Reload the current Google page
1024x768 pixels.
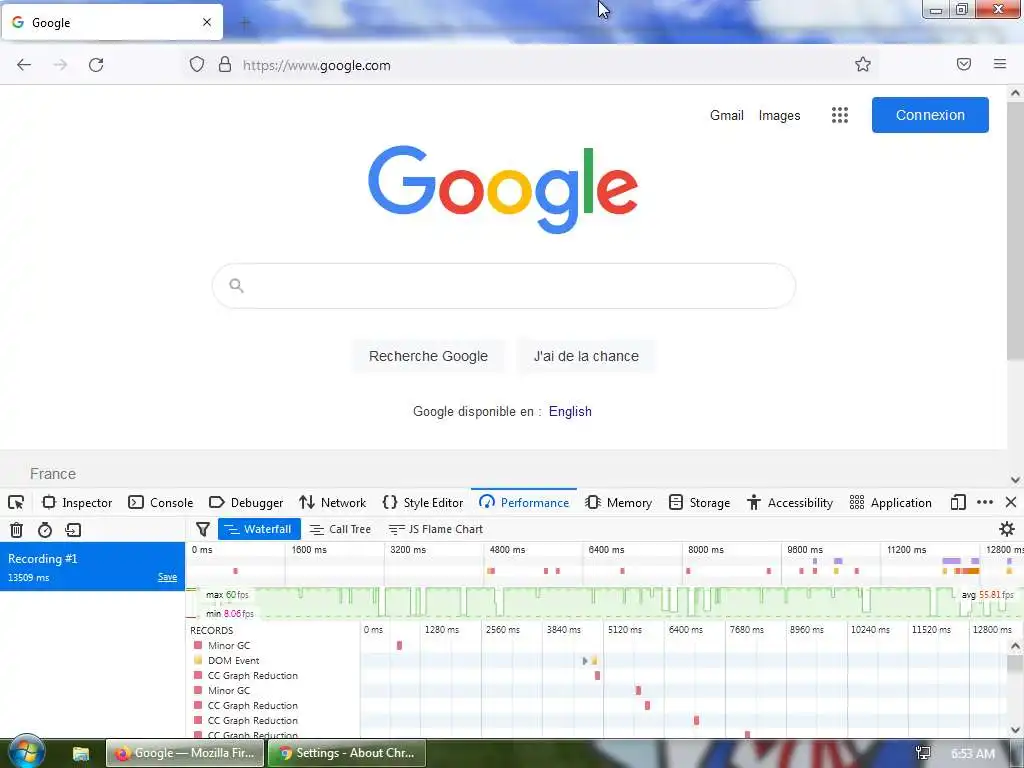point(96,65)
